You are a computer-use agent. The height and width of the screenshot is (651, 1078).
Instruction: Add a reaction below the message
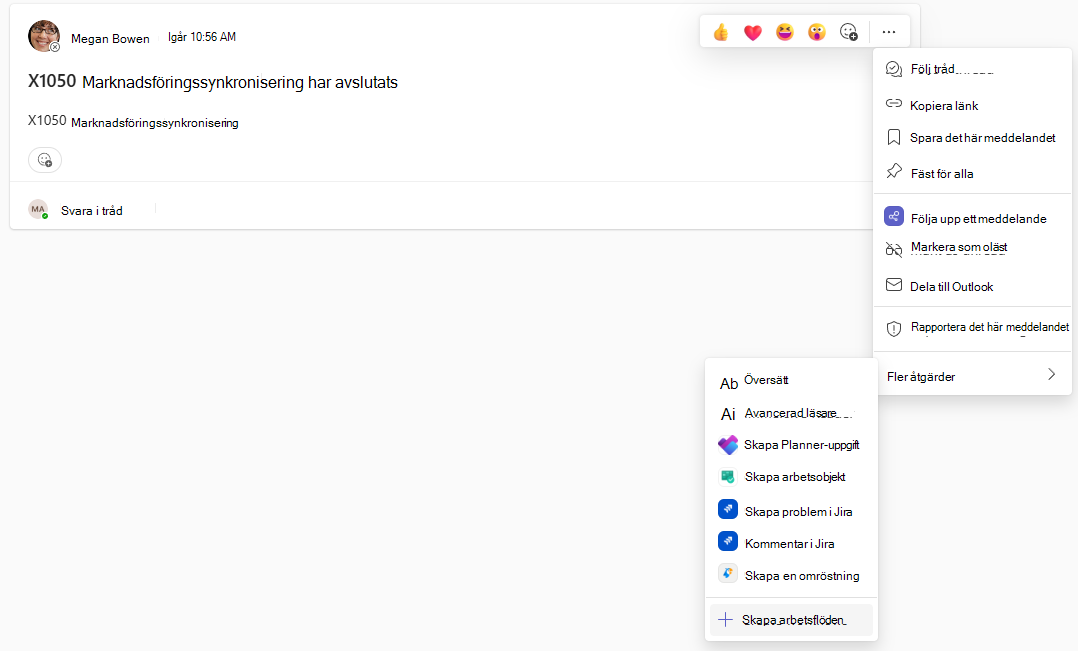point(45,160)
